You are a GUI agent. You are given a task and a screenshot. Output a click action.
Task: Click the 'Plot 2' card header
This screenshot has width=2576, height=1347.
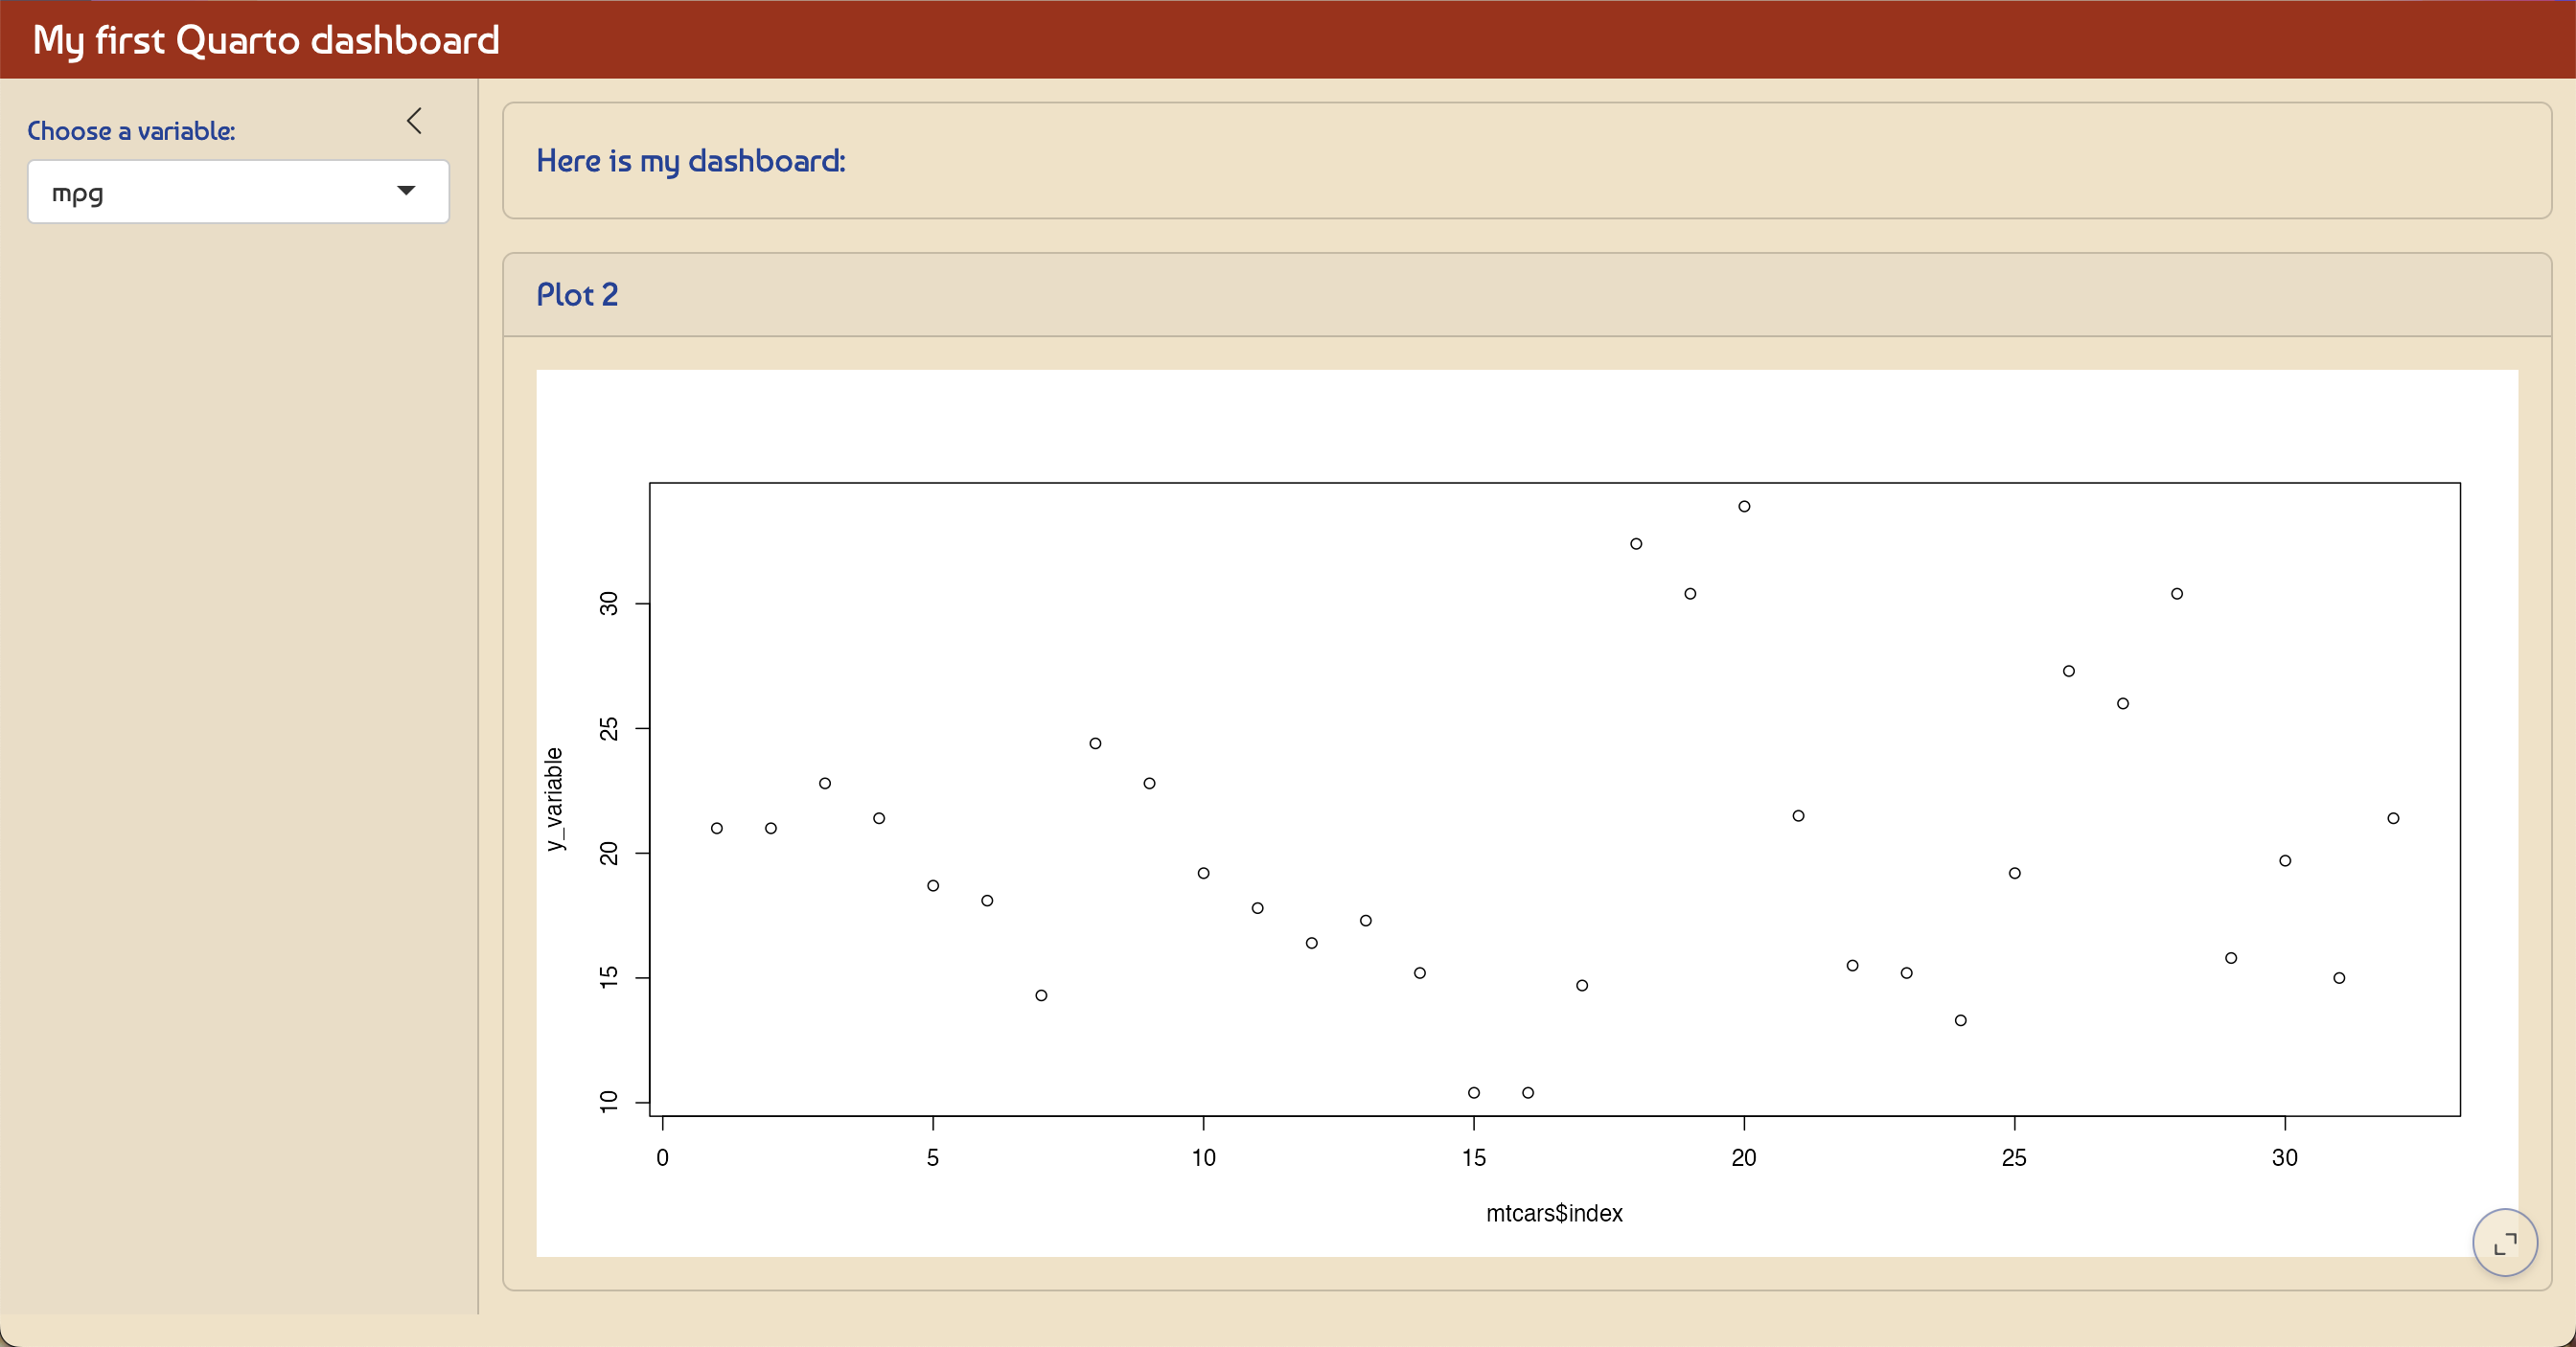[577, 294]
